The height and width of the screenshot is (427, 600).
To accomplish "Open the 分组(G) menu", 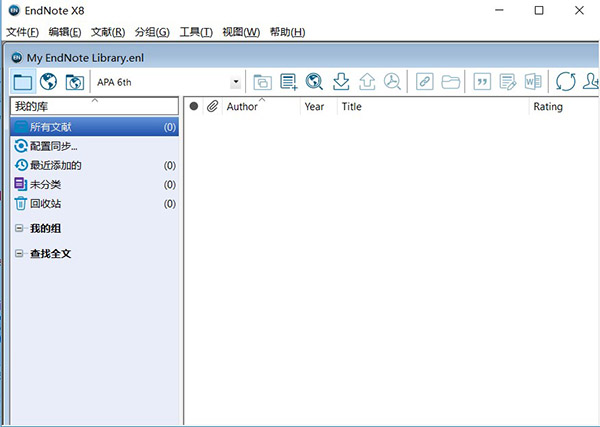I will (x=152, y=32).
